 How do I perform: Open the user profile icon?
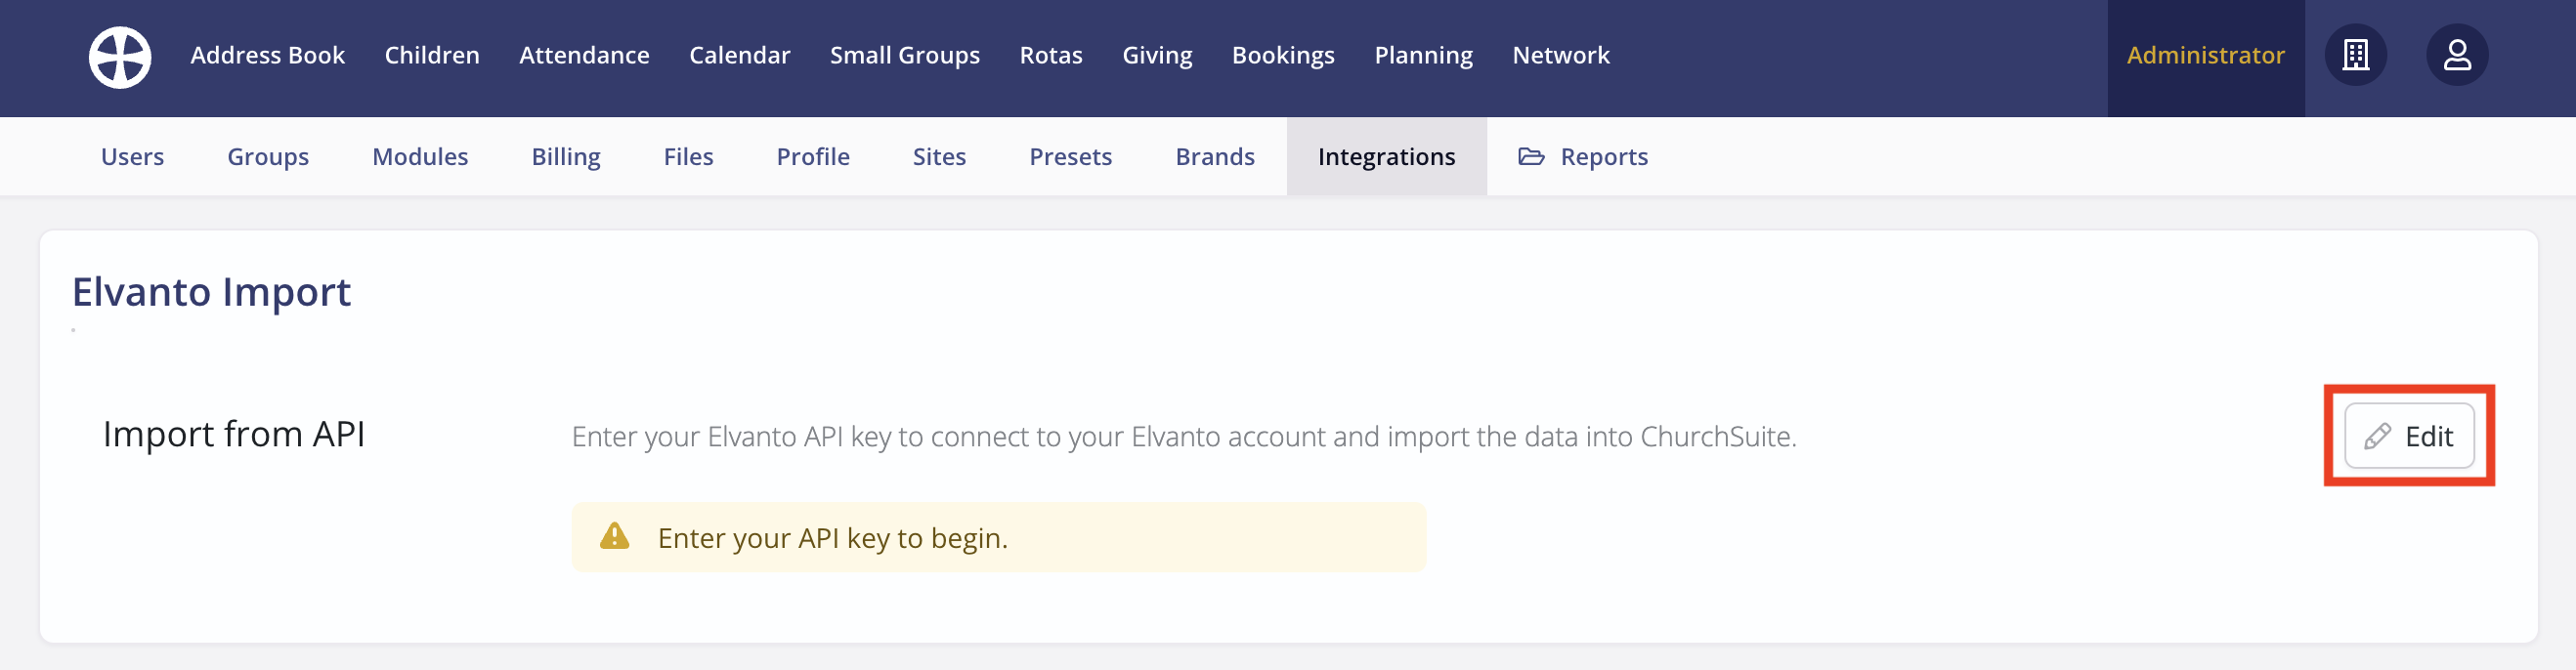coord(2456,55)
